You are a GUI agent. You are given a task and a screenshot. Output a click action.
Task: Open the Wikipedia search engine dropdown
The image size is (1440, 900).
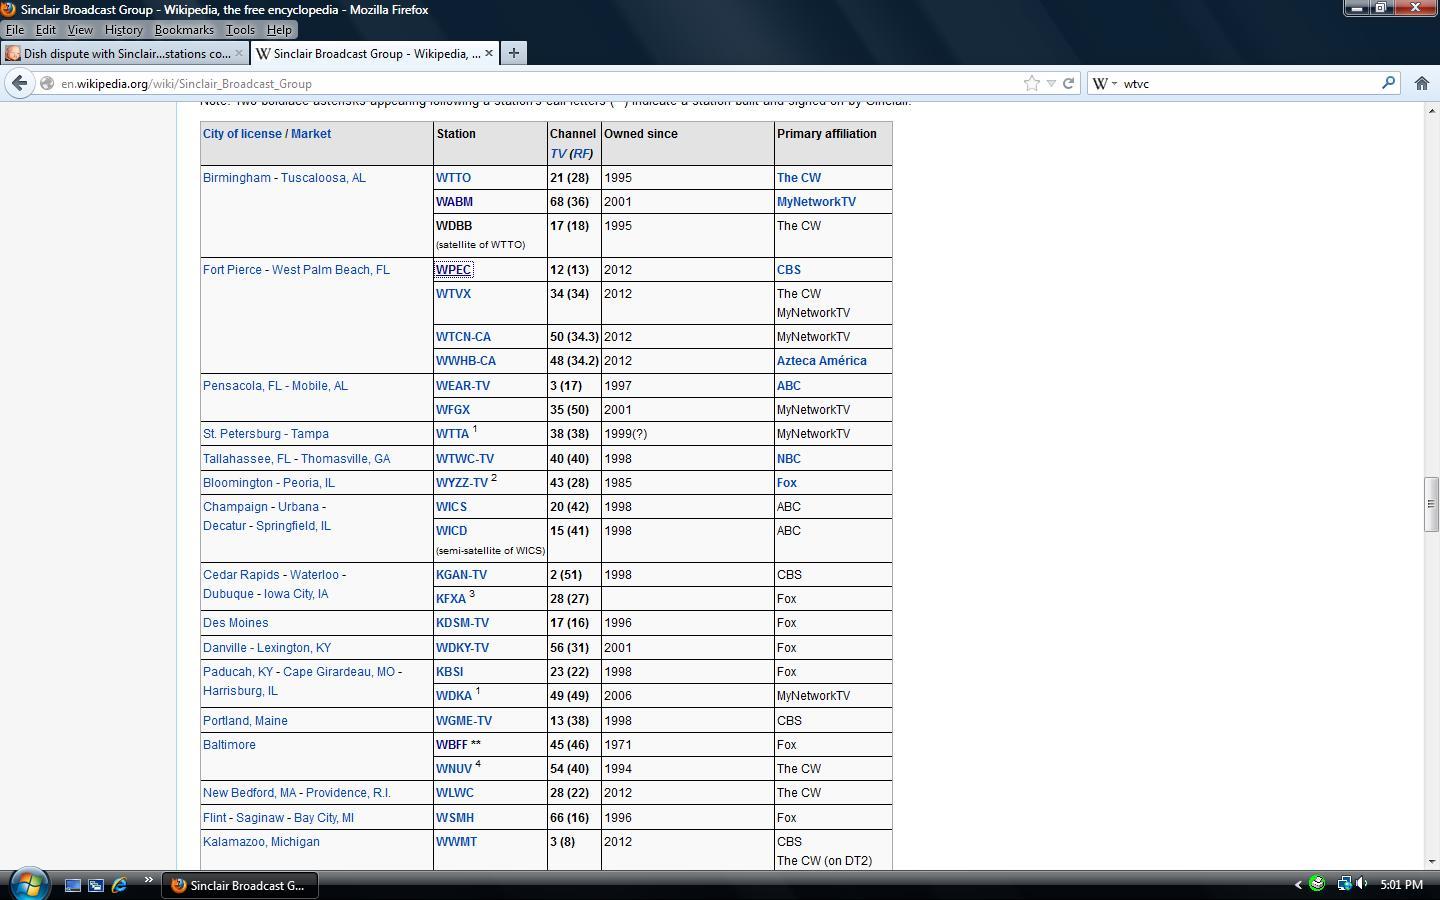(1104, 83)
